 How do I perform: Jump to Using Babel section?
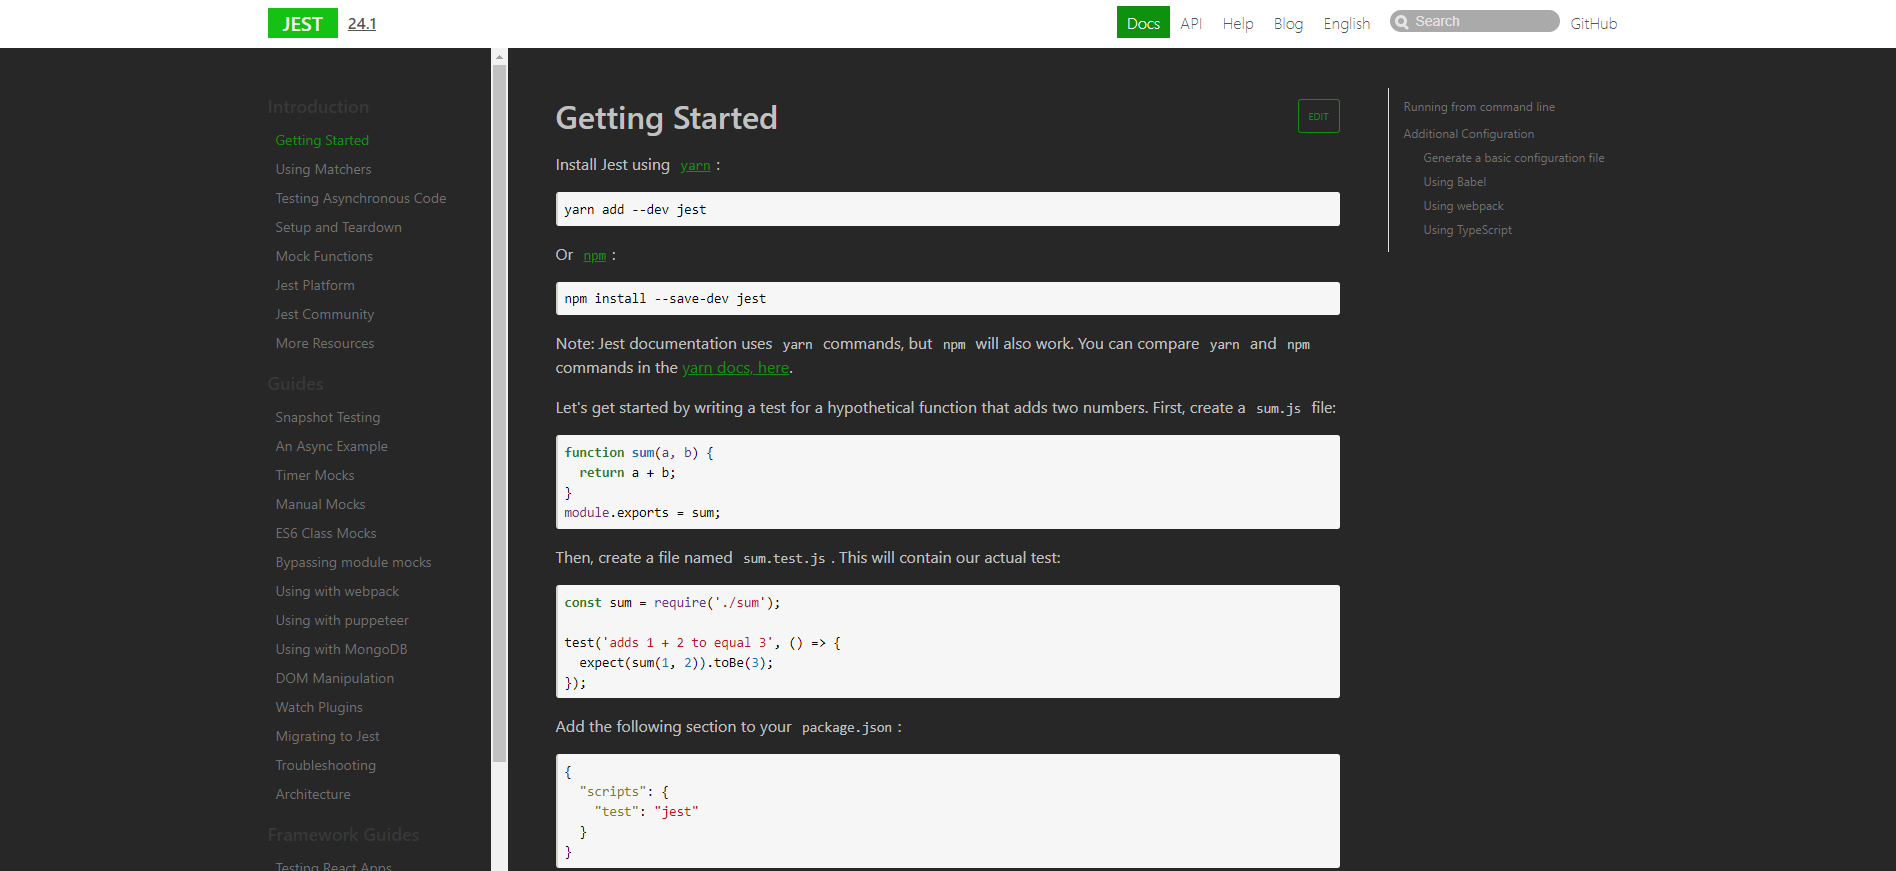pyautogui.click(x=1455, y=182)
